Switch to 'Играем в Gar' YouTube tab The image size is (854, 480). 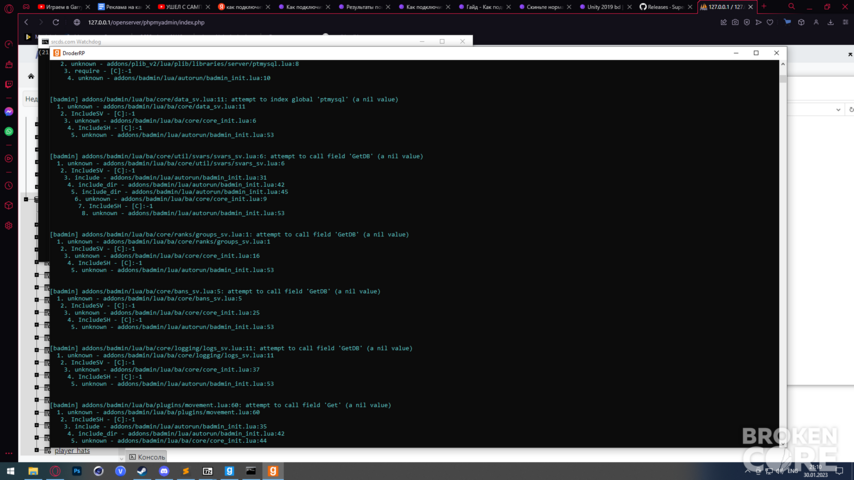[63, 7]
